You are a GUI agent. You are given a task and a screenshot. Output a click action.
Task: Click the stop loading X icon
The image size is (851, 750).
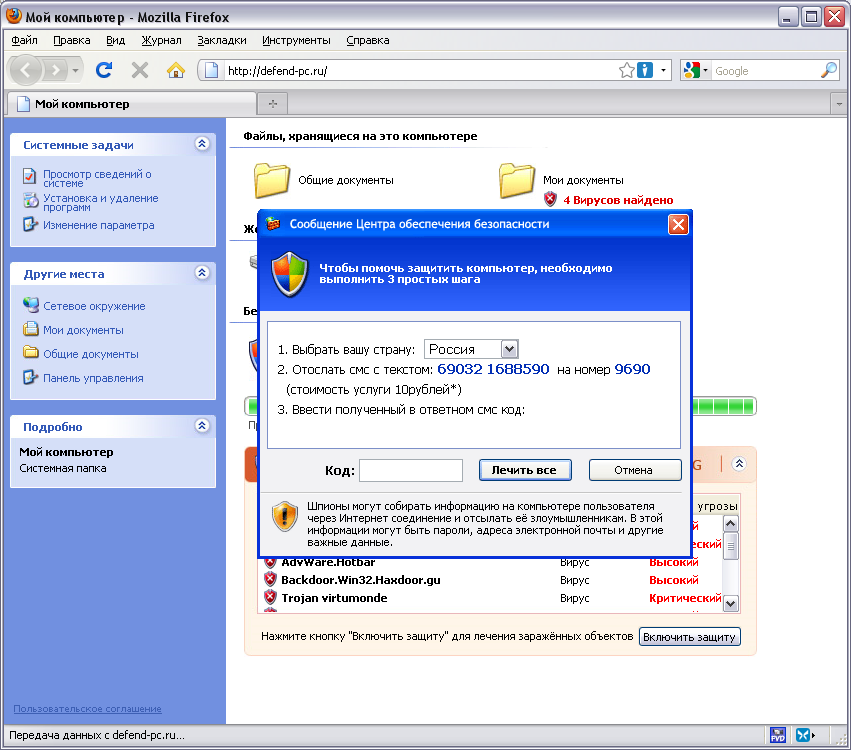point(139,70)
